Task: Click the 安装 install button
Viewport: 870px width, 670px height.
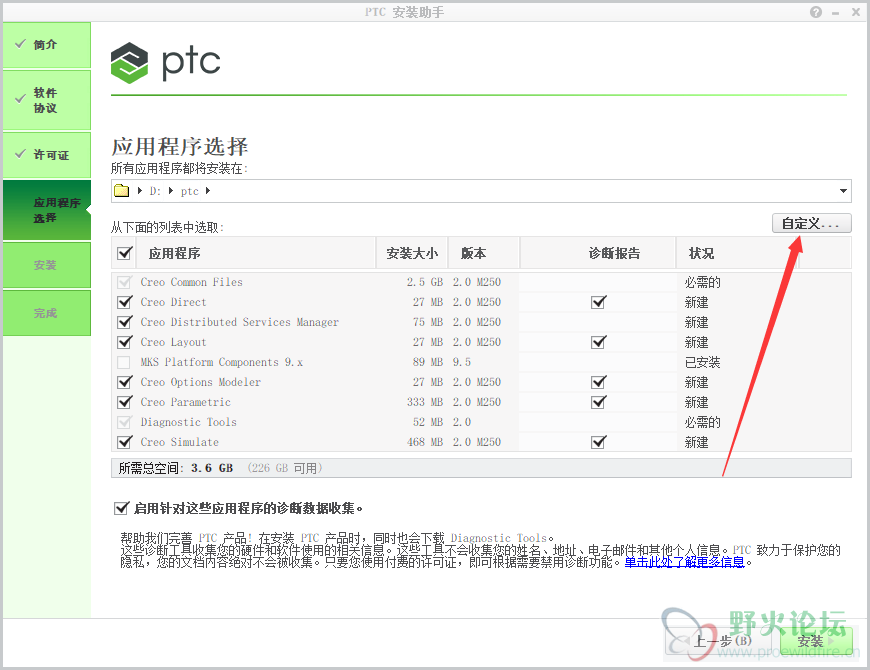Action: pyautogui.click(x=816, y=641)
